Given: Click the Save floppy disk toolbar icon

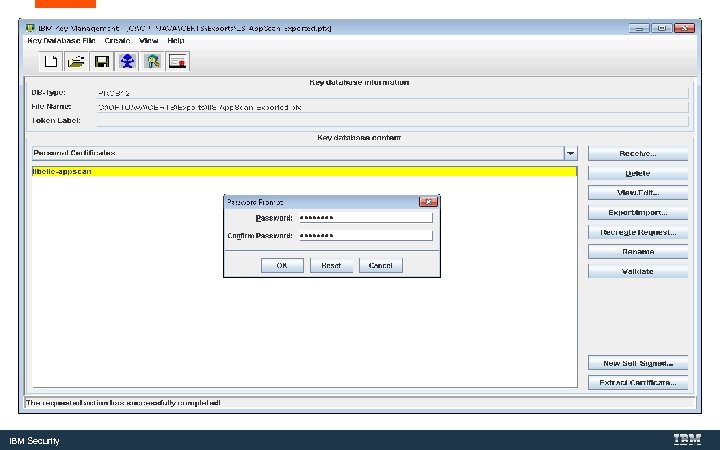Looking at the screenshot, I should [101, 61].
